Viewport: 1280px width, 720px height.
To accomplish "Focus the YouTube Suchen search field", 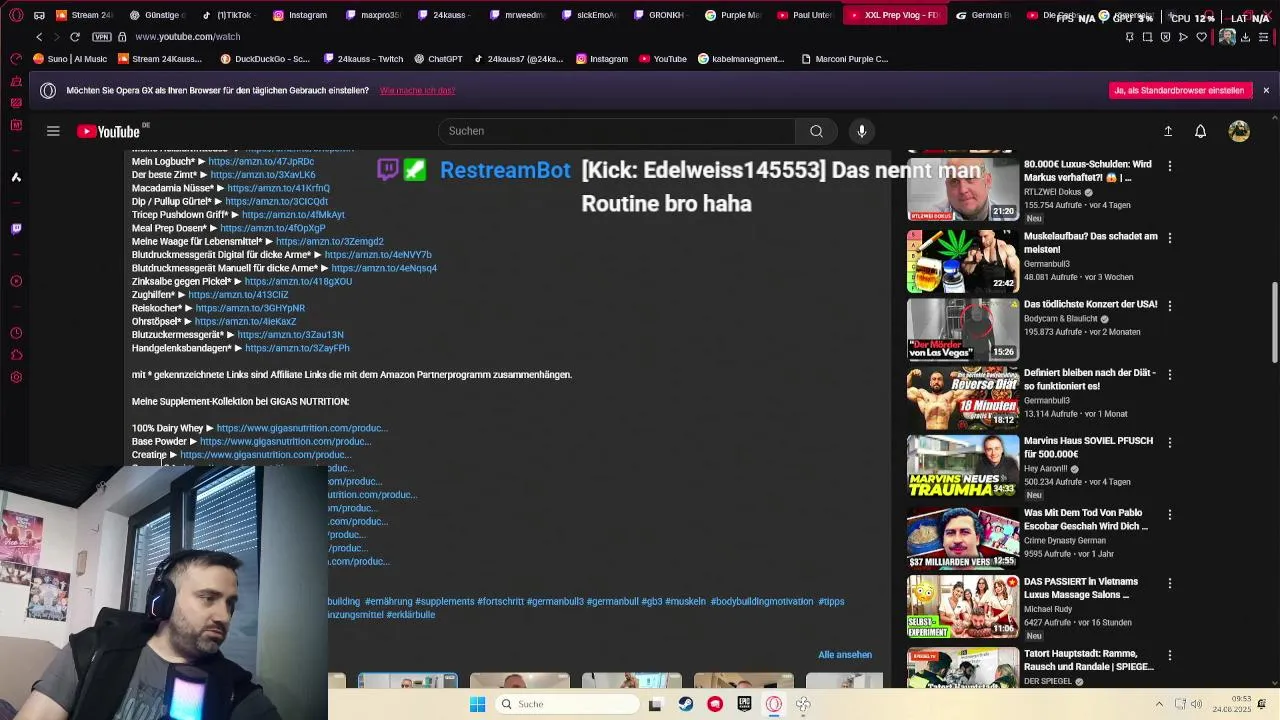I will [x=616, y=131].
